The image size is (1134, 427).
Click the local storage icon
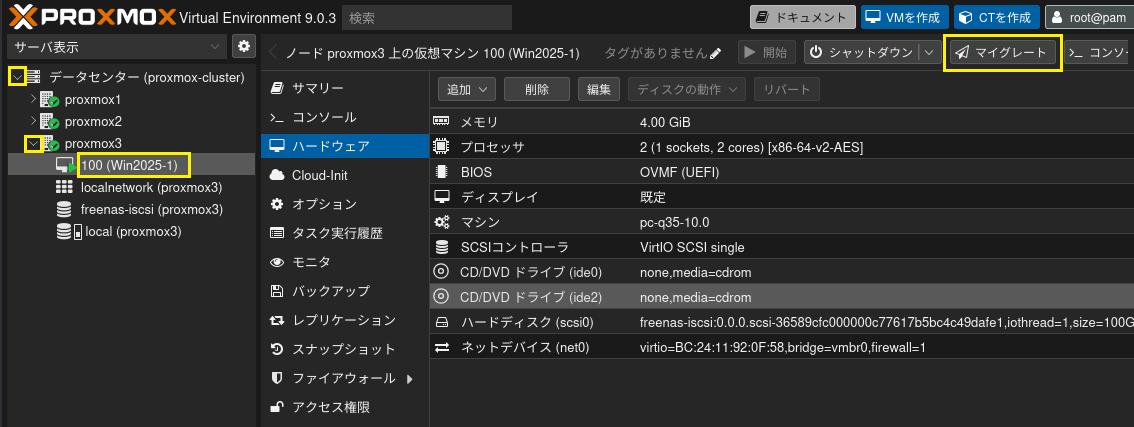coord(69,232)
